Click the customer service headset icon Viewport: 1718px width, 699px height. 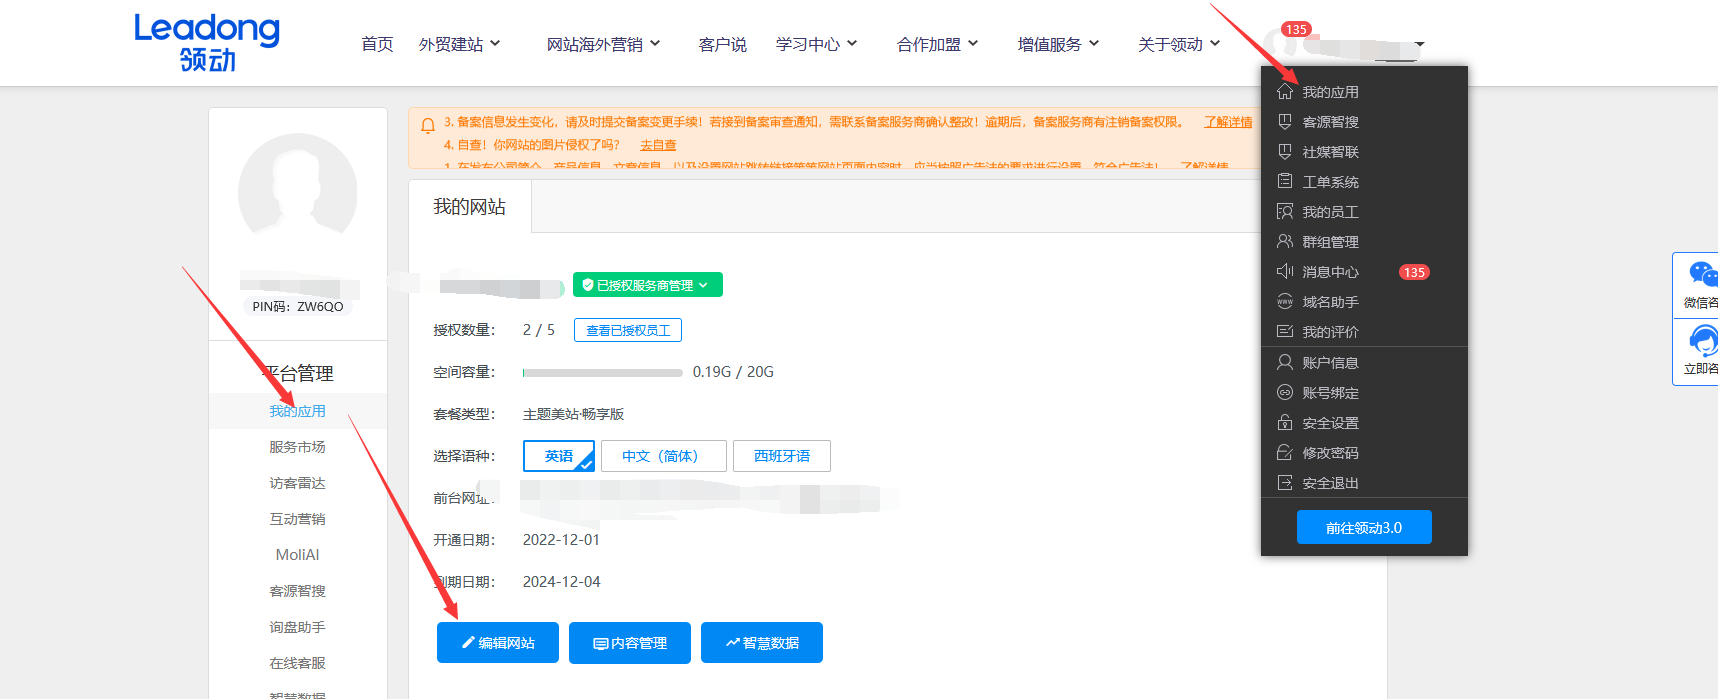(x=1703, y=341)
